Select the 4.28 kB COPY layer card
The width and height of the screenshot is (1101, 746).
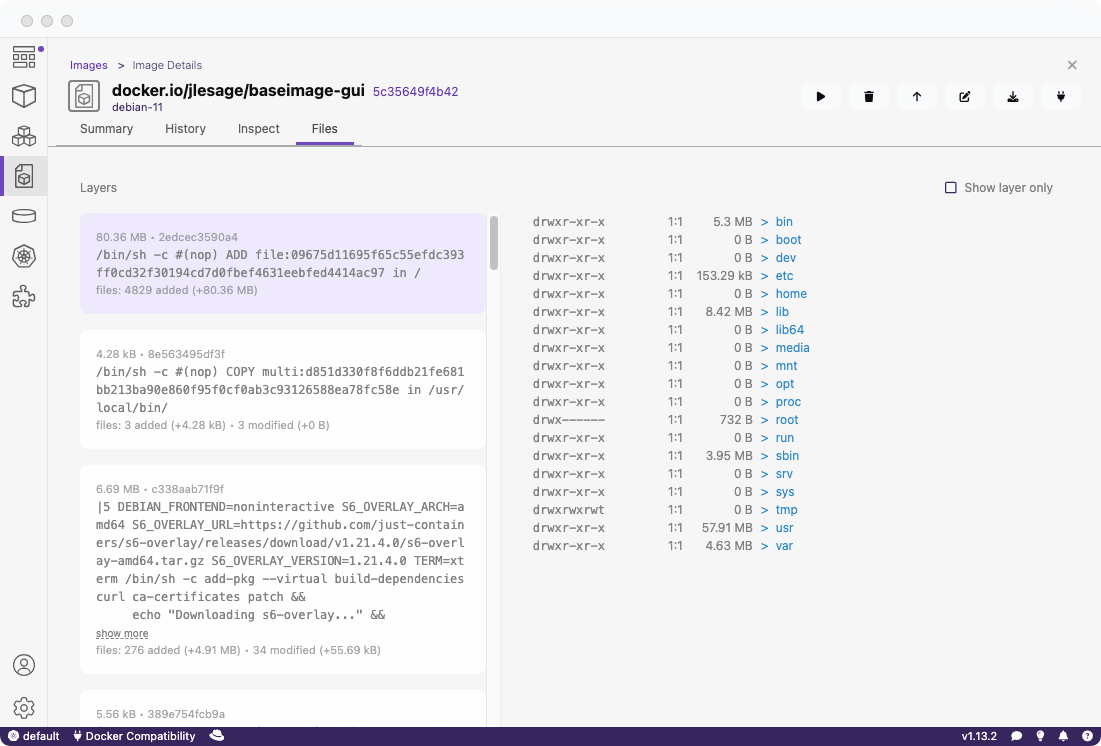[x=282, y=390]
